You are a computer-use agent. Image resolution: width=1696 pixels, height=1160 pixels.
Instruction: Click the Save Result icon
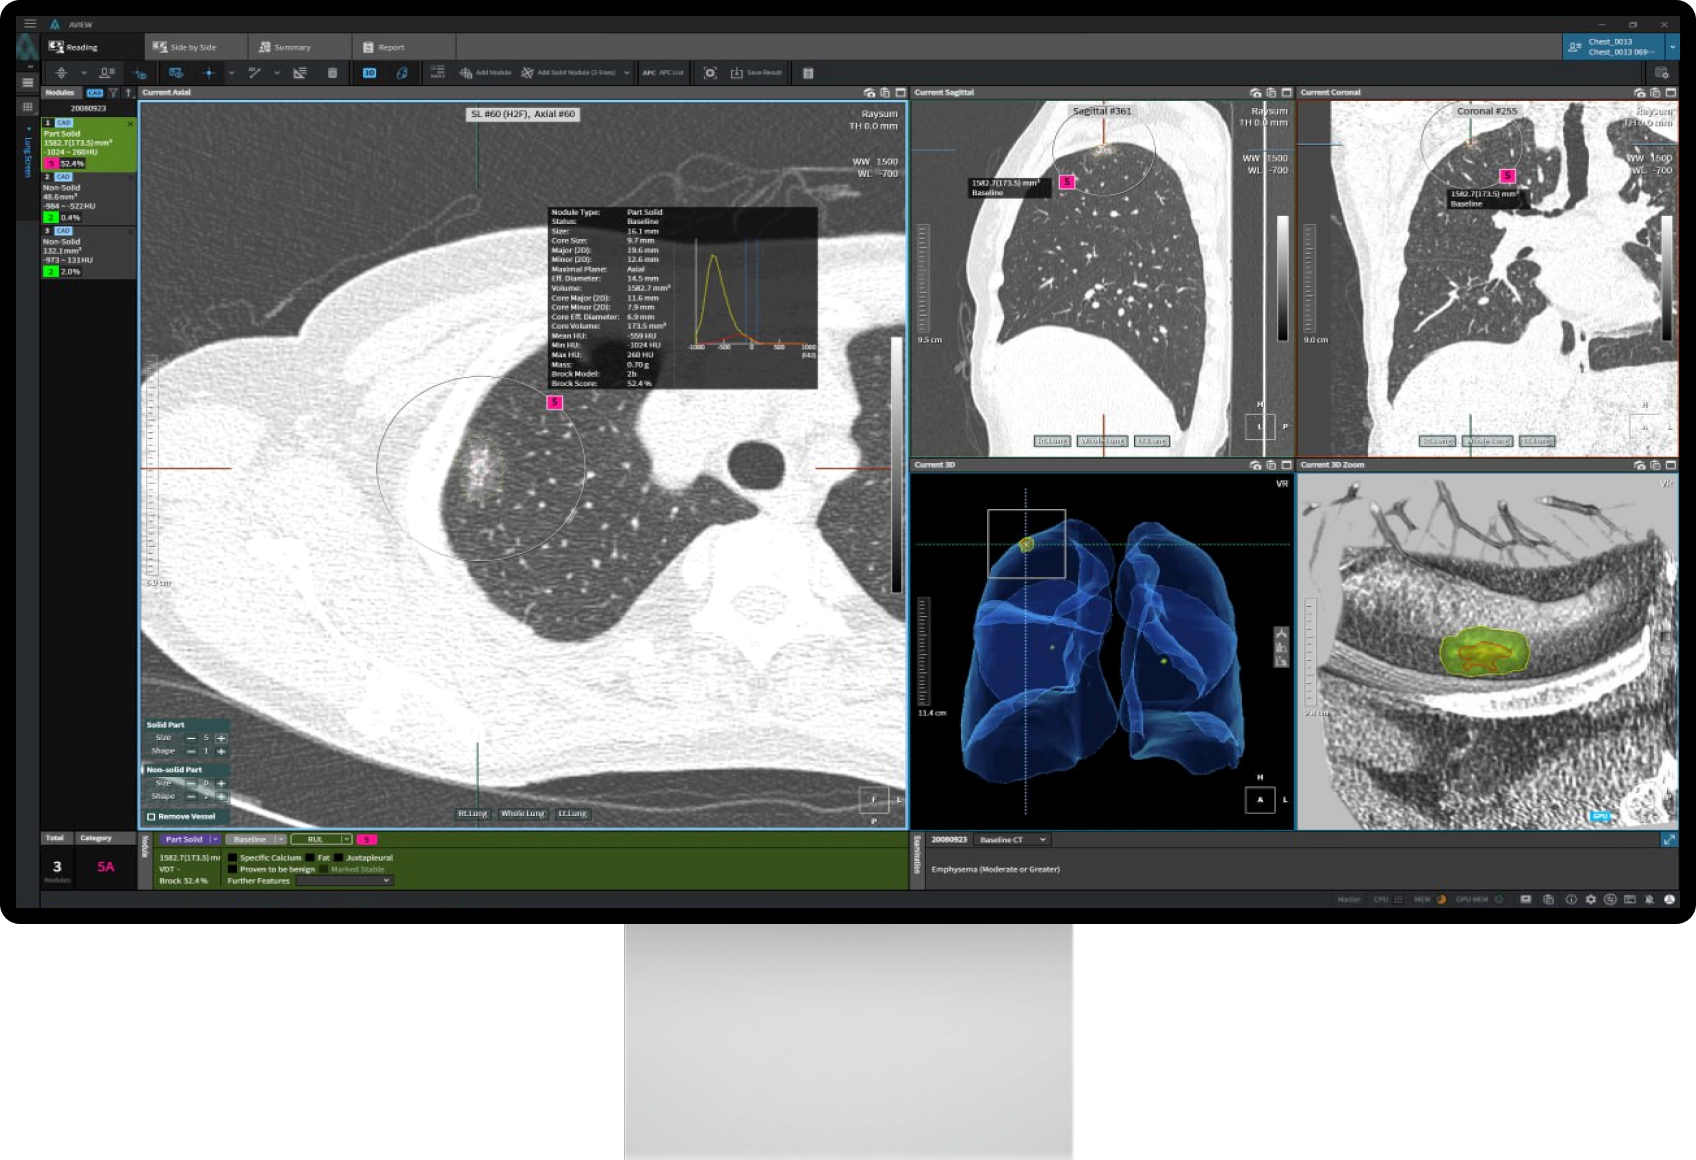click(x=756, y=73)
